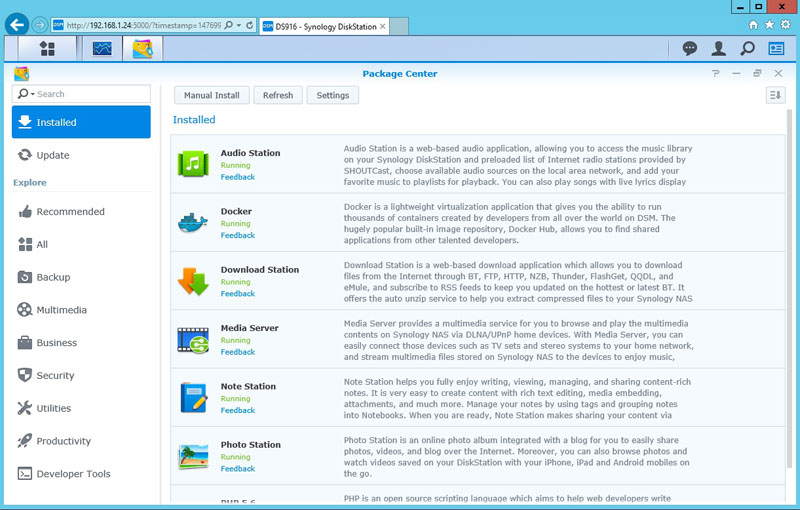
Task: Click the browser page refresh icon
Action: pyautogui.click(x=249, y=25)
